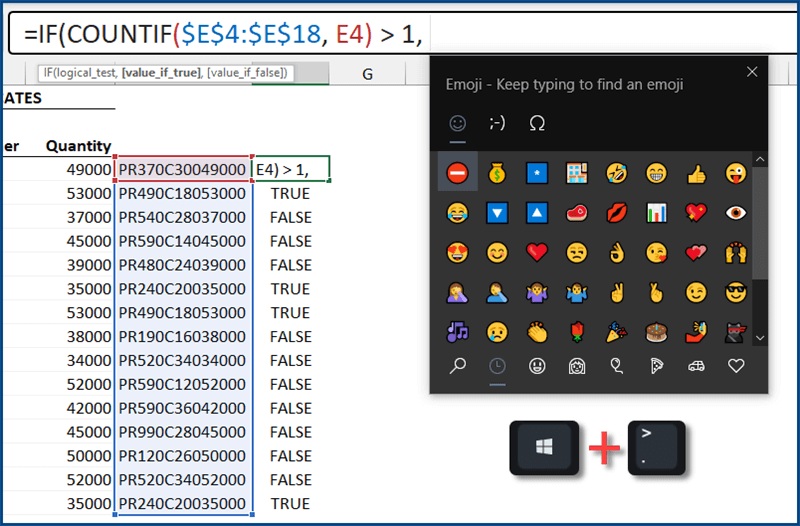Select cell containing PR540C28037000

(182, 217)
